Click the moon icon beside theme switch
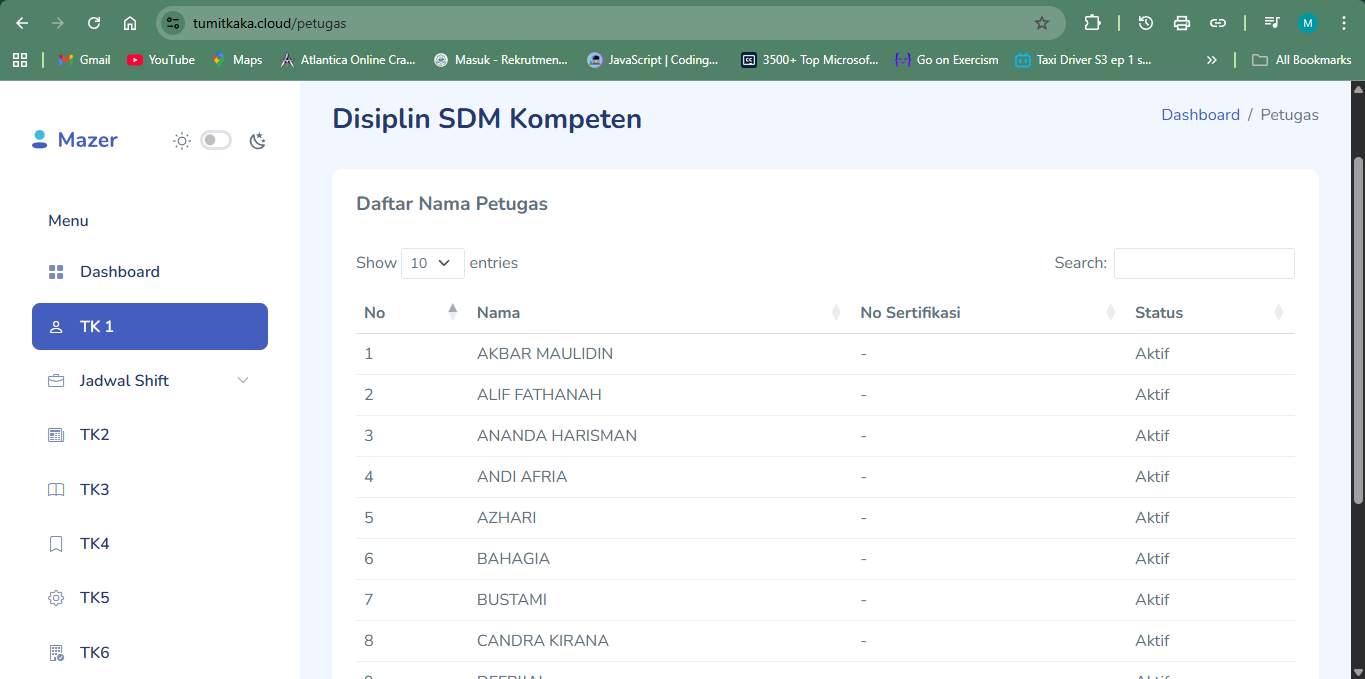The height and width of the screenshot is (679, 1365). (258, 141)
